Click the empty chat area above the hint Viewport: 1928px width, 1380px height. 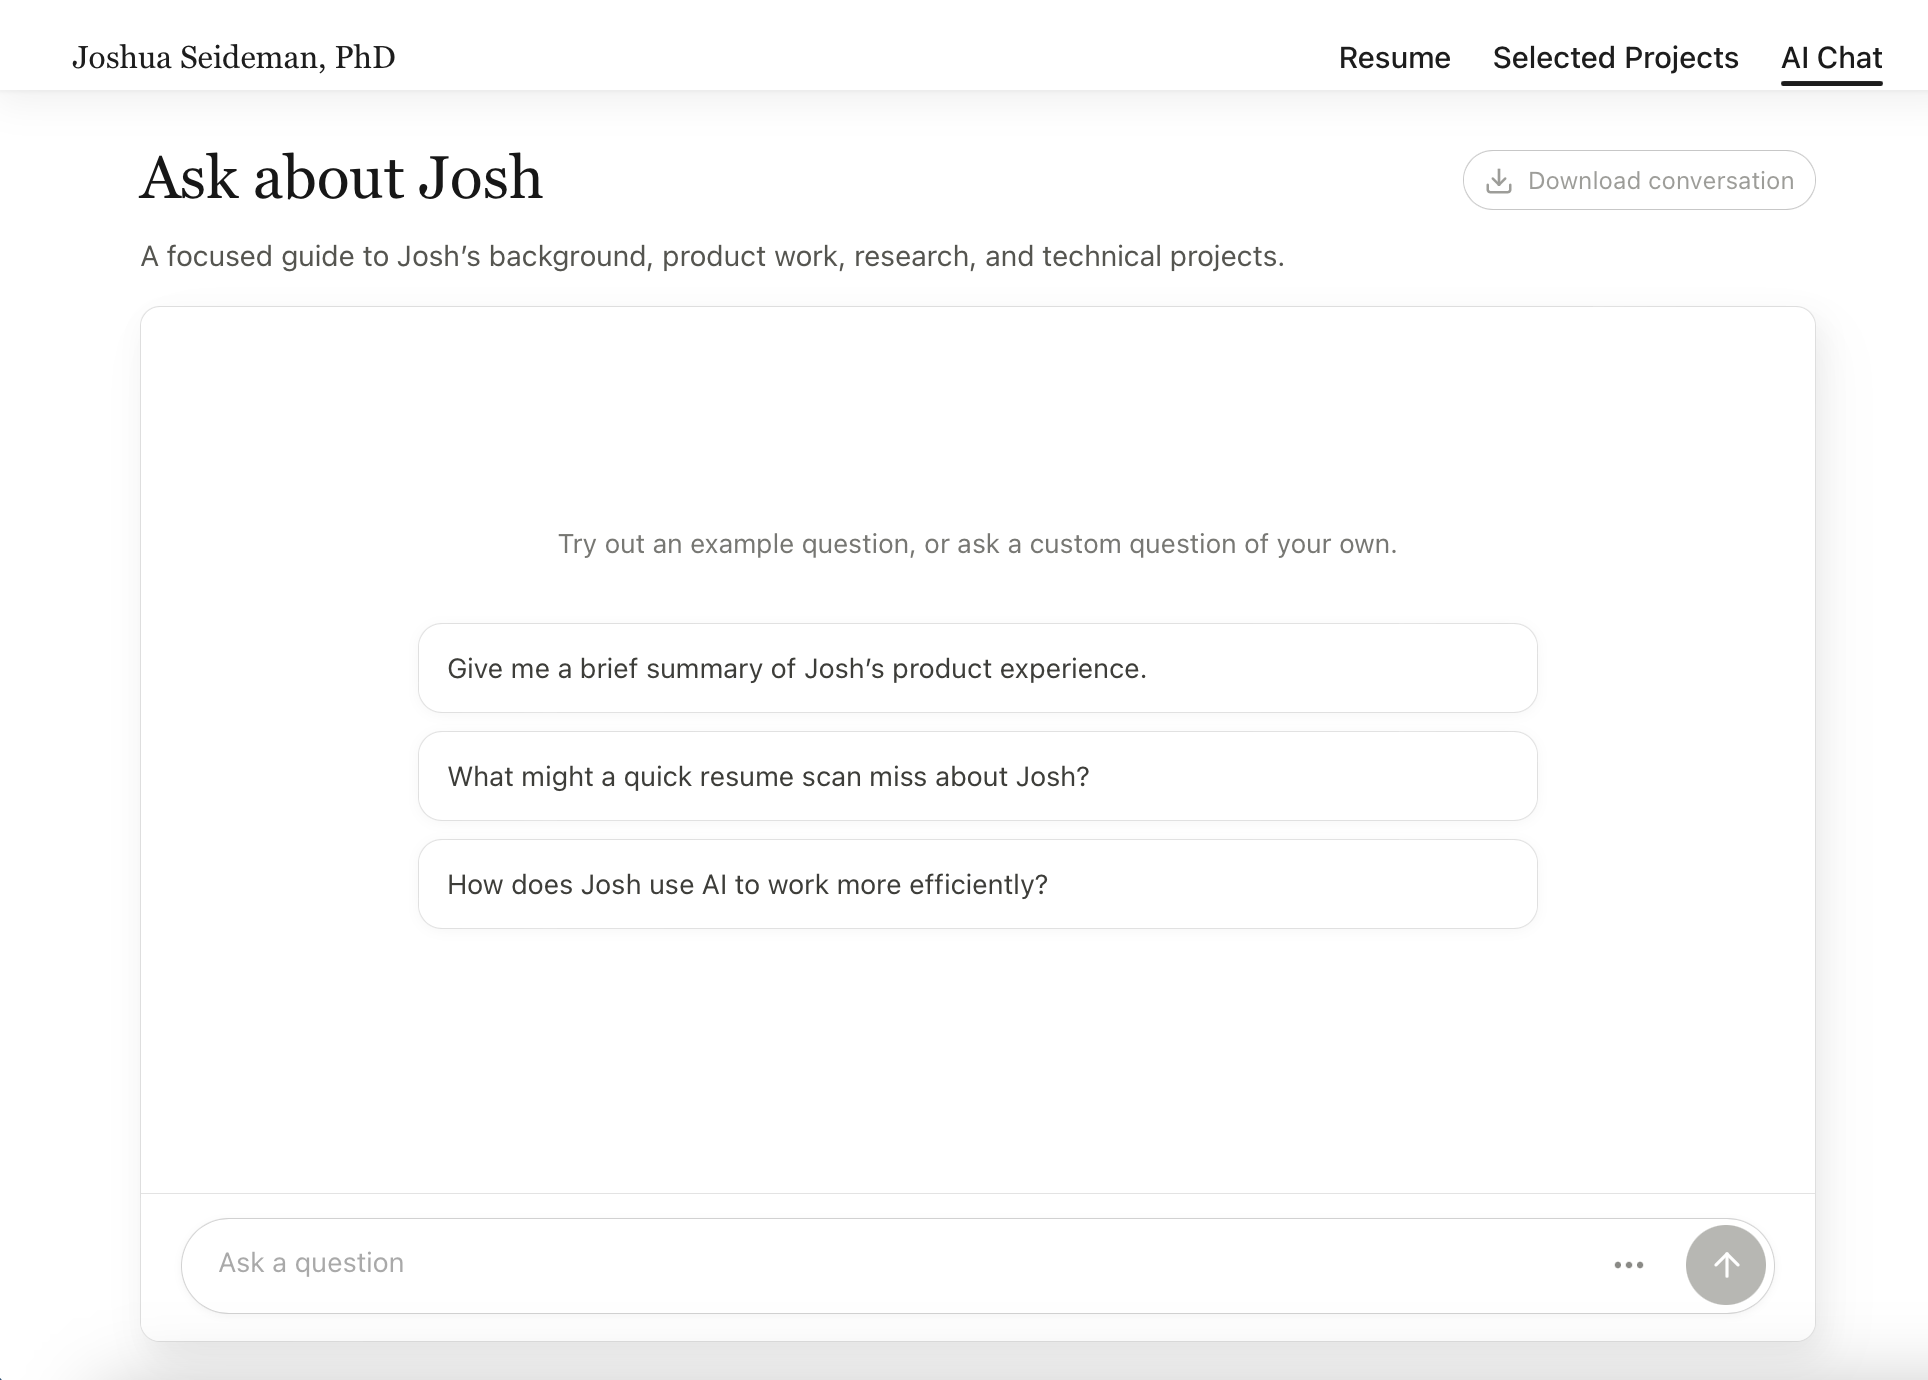pyautogui.click(x=977, y=420)
